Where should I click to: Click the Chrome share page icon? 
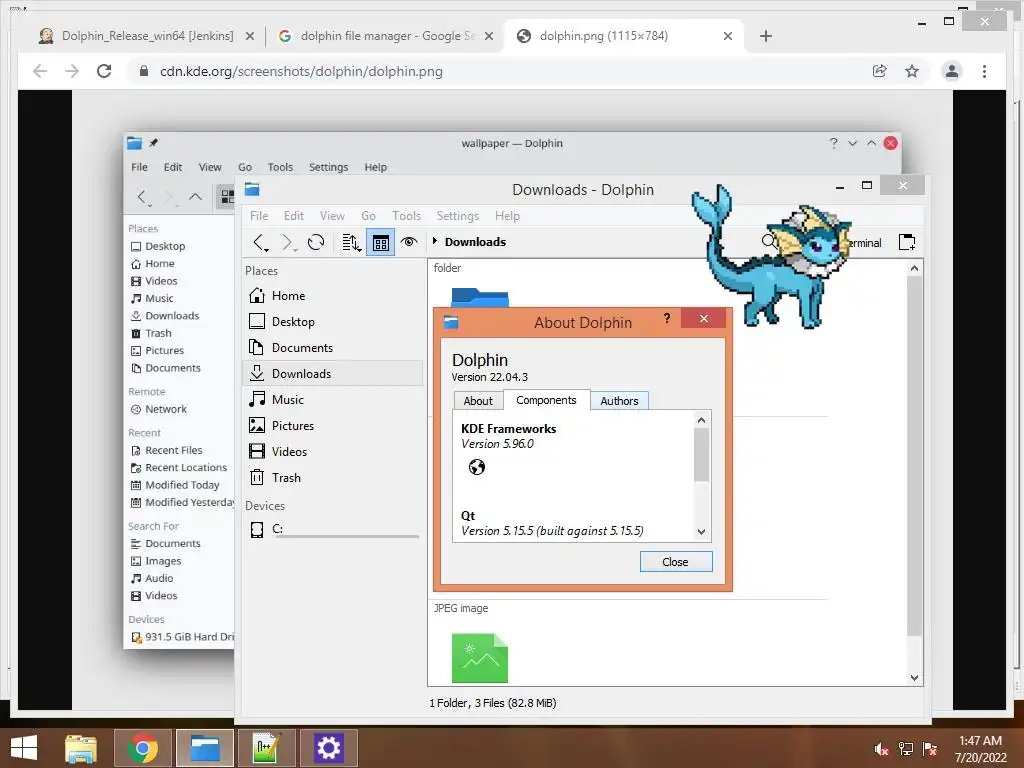pos(880,71)
